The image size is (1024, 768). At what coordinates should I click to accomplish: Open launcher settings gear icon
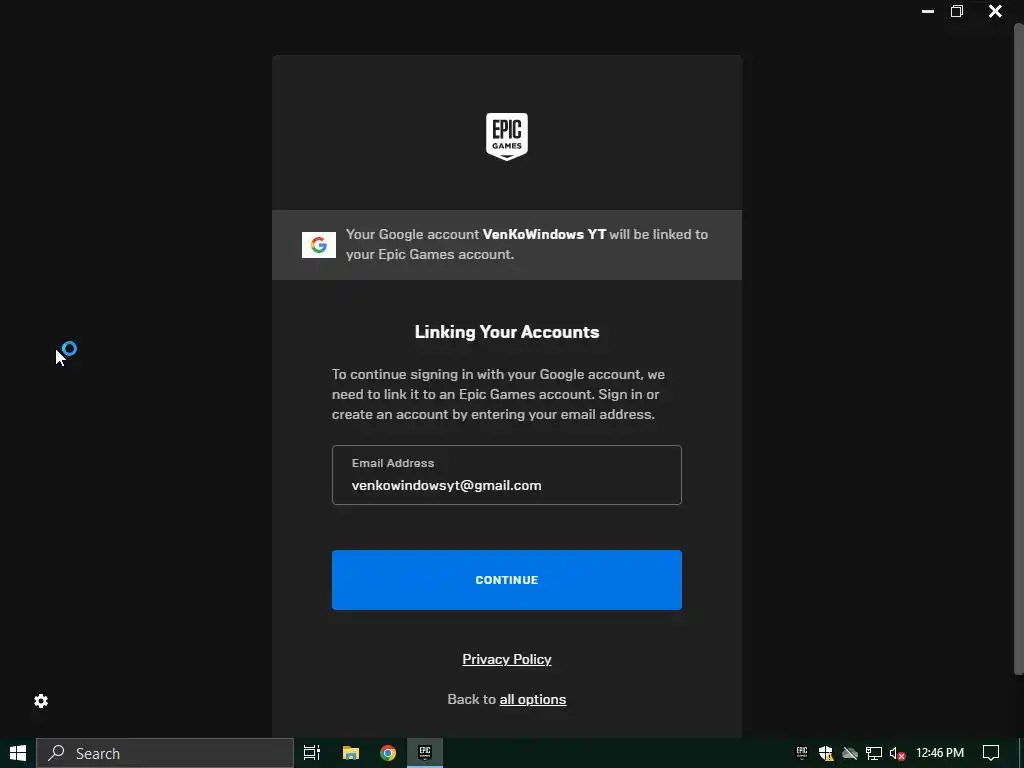(41, 701)
